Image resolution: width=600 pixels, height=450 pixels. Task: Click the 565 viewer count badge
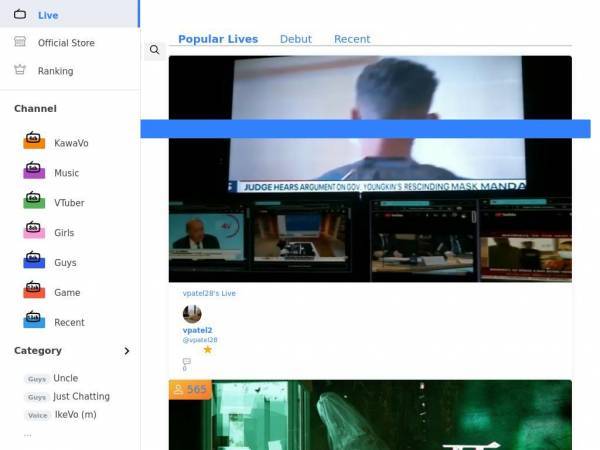190,390
